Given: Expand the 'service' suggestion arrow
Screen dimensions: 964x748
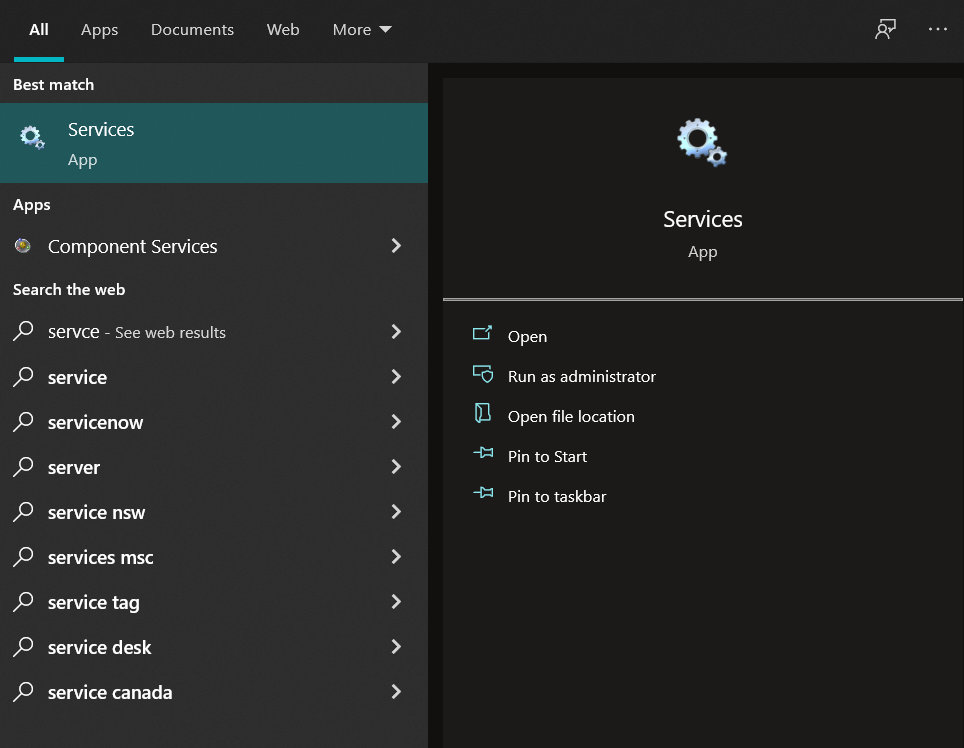Looking at the screenshot, I should 397,377.
